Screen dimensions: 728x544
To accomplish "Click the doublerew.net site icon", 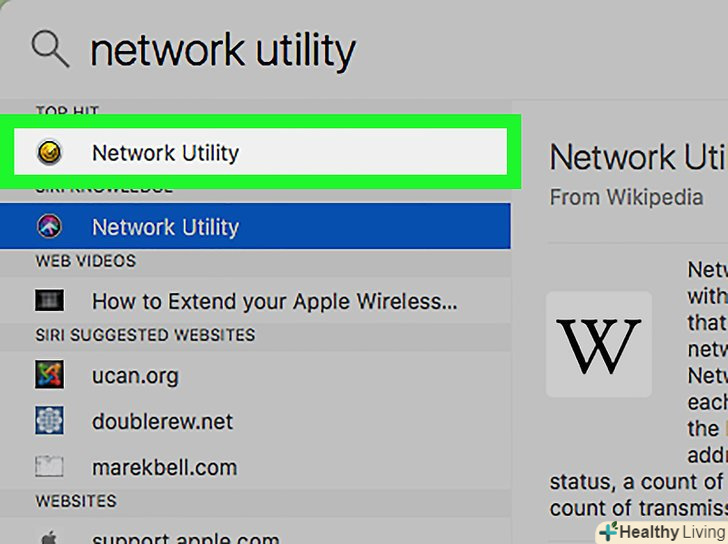I will point(49,421).
